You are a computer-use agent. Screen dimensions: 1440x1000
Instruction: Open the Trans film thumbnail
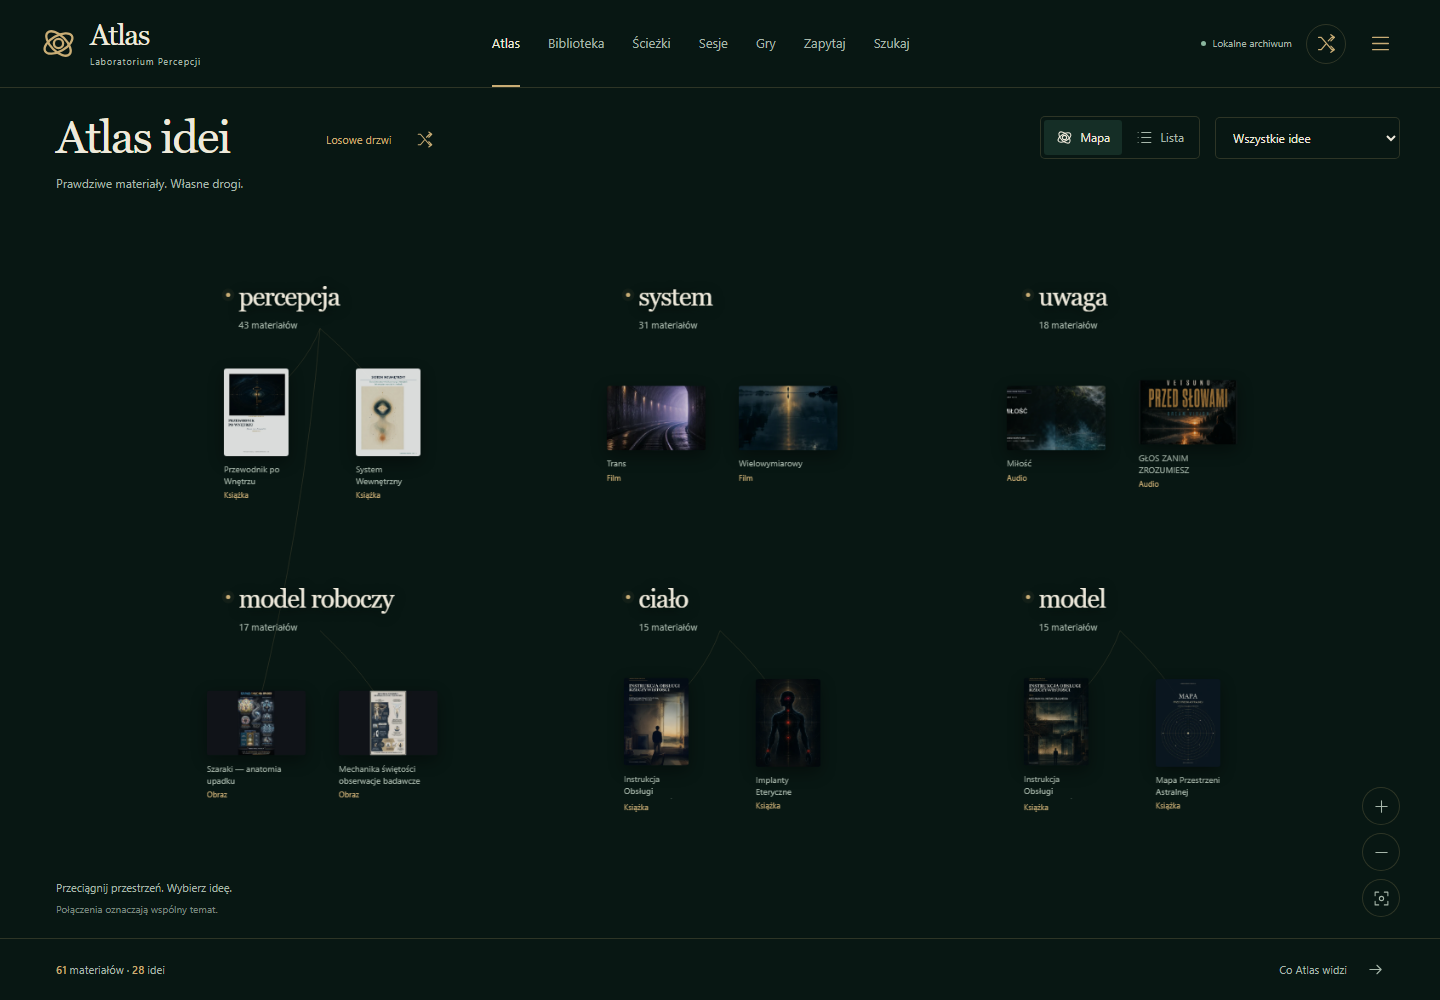pos(656,418)
